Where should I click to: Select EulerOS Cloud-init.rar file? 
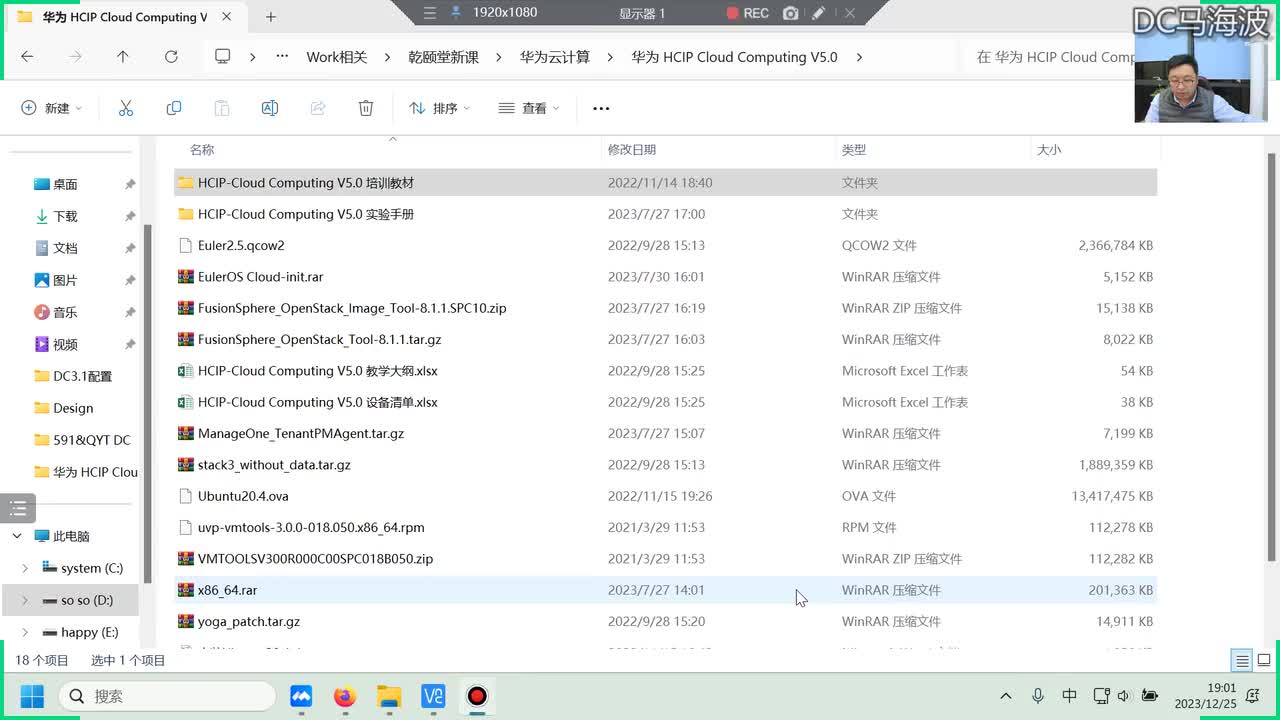pos(666,277)
